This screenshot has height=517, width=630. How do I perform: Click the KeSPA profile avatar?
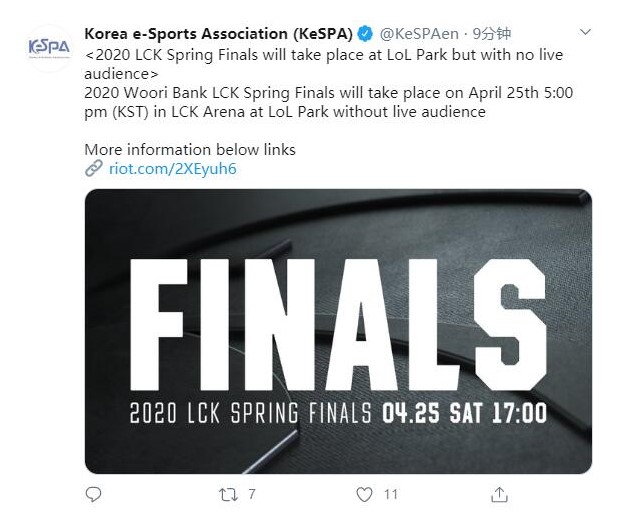[x=49, y=49]
